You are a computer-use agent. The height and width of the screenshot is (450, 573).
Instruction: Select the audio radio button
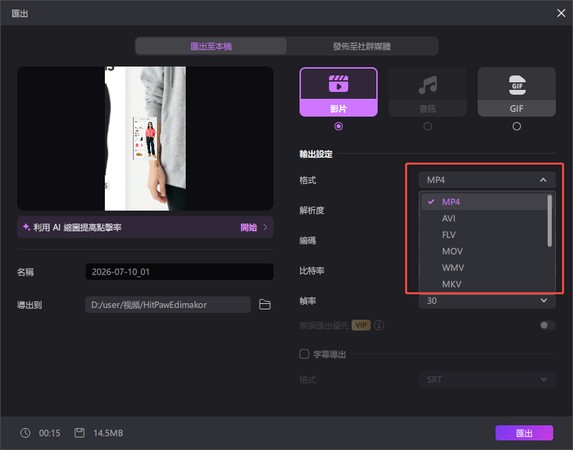point(428,126)
